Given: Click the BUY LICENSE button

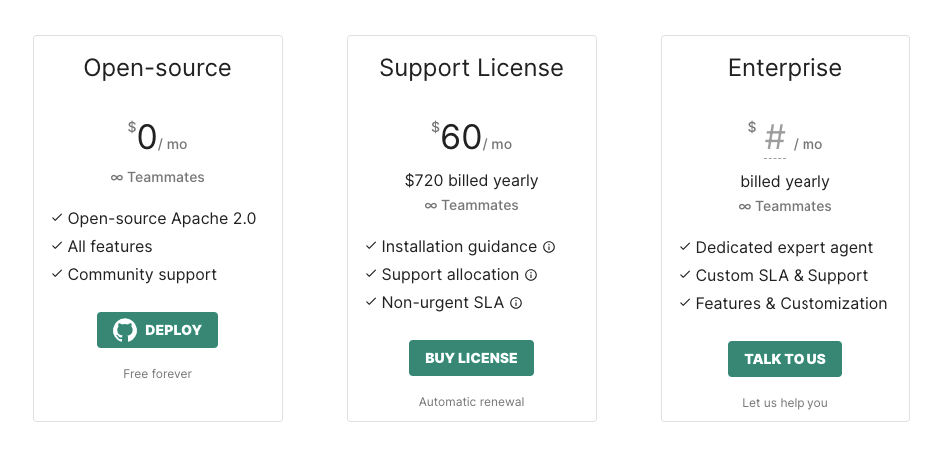Looking at the screenshot, I should 471,358.
